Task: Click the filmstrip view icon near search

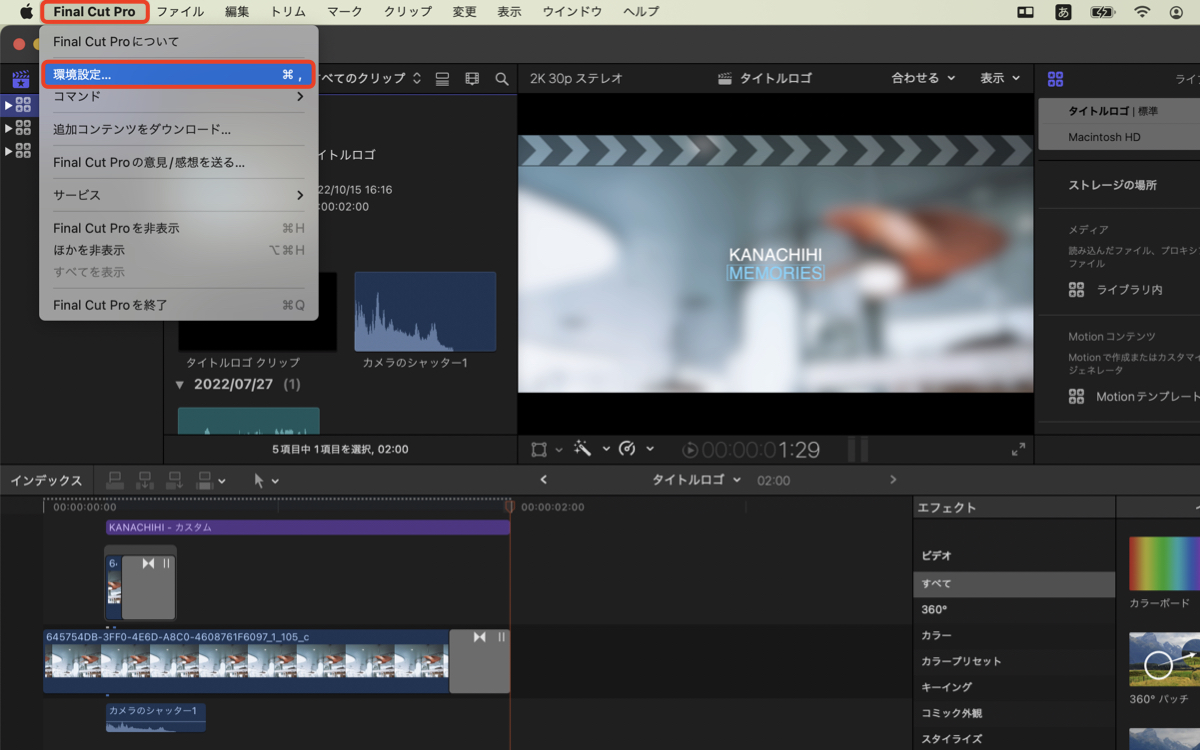Action: coord(471,78)
